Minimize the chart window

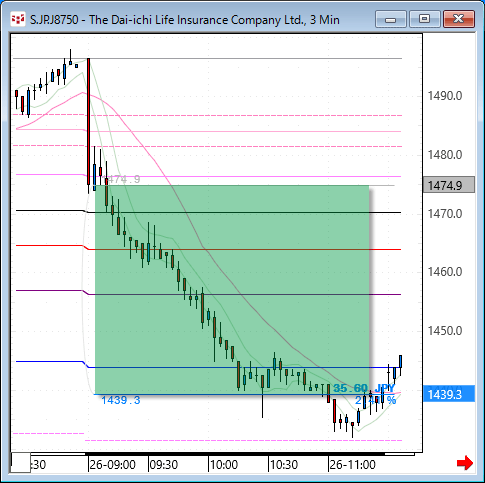tap(391, 19)
